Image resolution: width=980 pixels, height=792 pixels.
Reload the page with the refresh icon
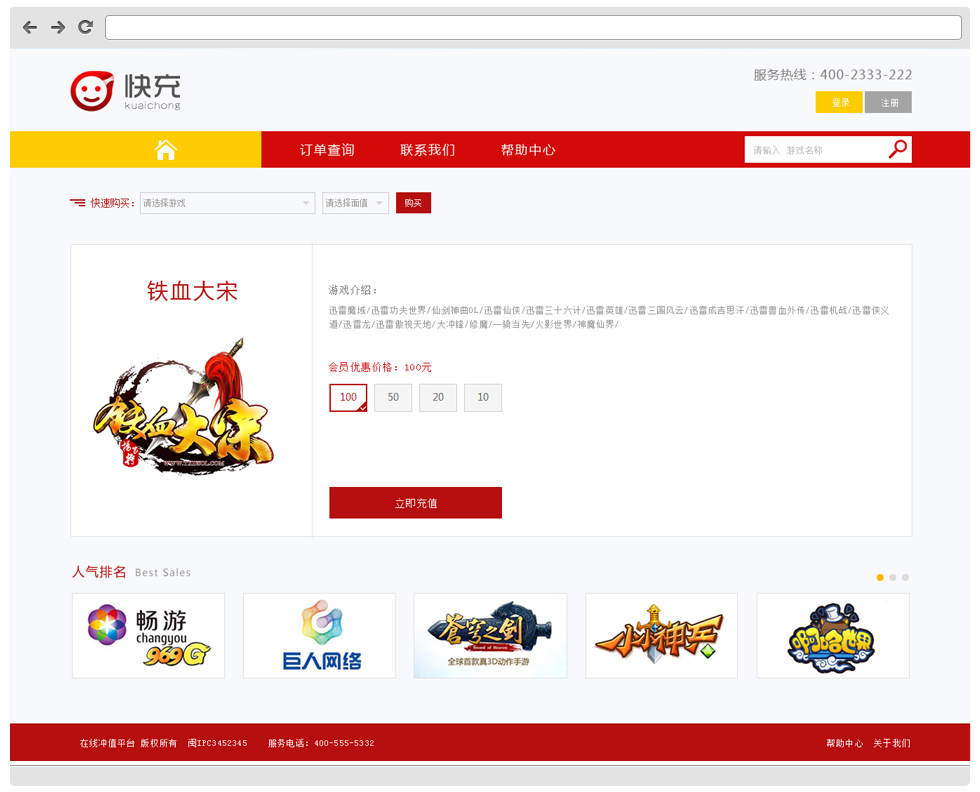pyautogui.click(x=86, y=26)
